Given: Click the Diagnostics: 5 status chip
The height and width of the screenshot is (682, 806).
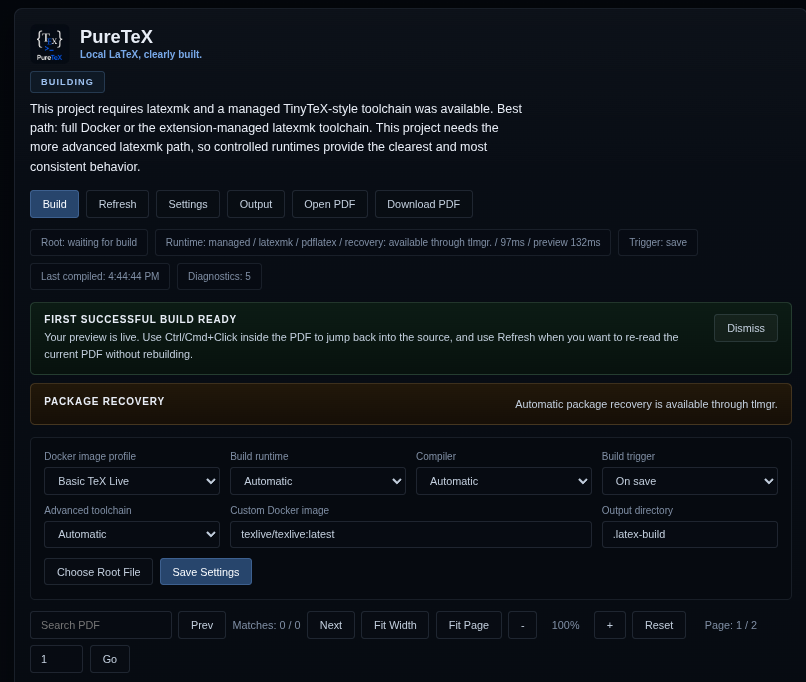Looking at the screenshot, I should tap(219, 276).
